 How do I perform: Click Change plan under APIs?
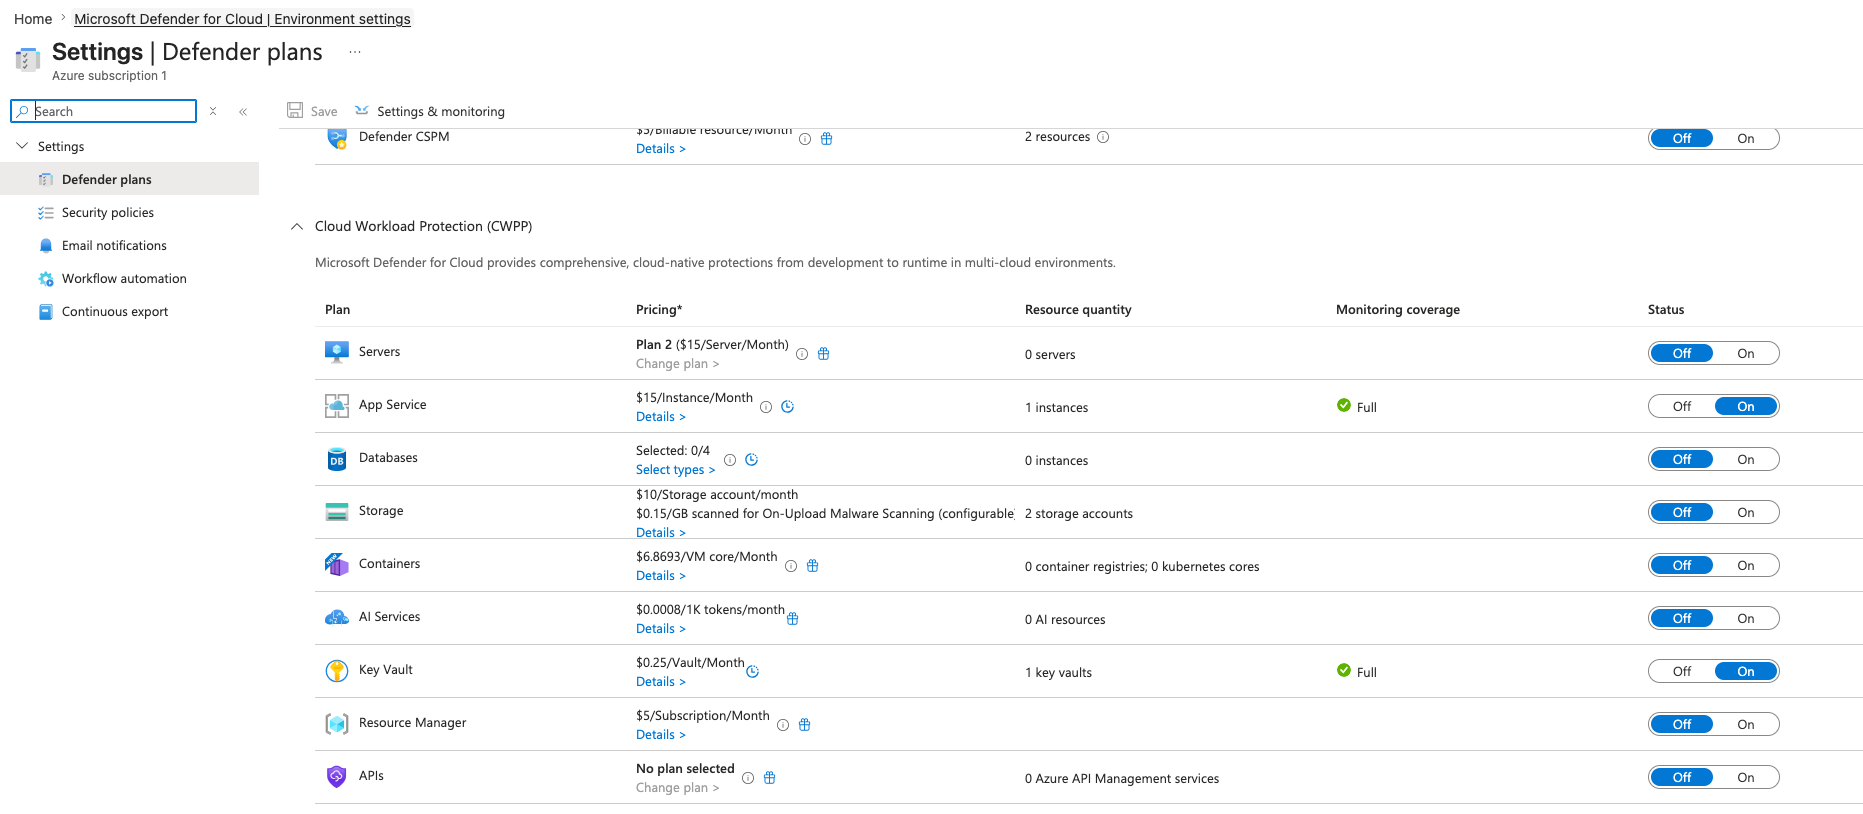click(677, 788)
